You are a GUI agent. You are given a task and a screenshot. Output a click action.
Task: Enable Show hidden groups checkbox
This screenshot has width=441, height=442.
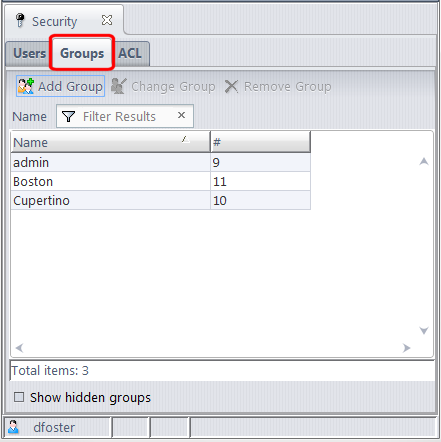pos(19,397)
